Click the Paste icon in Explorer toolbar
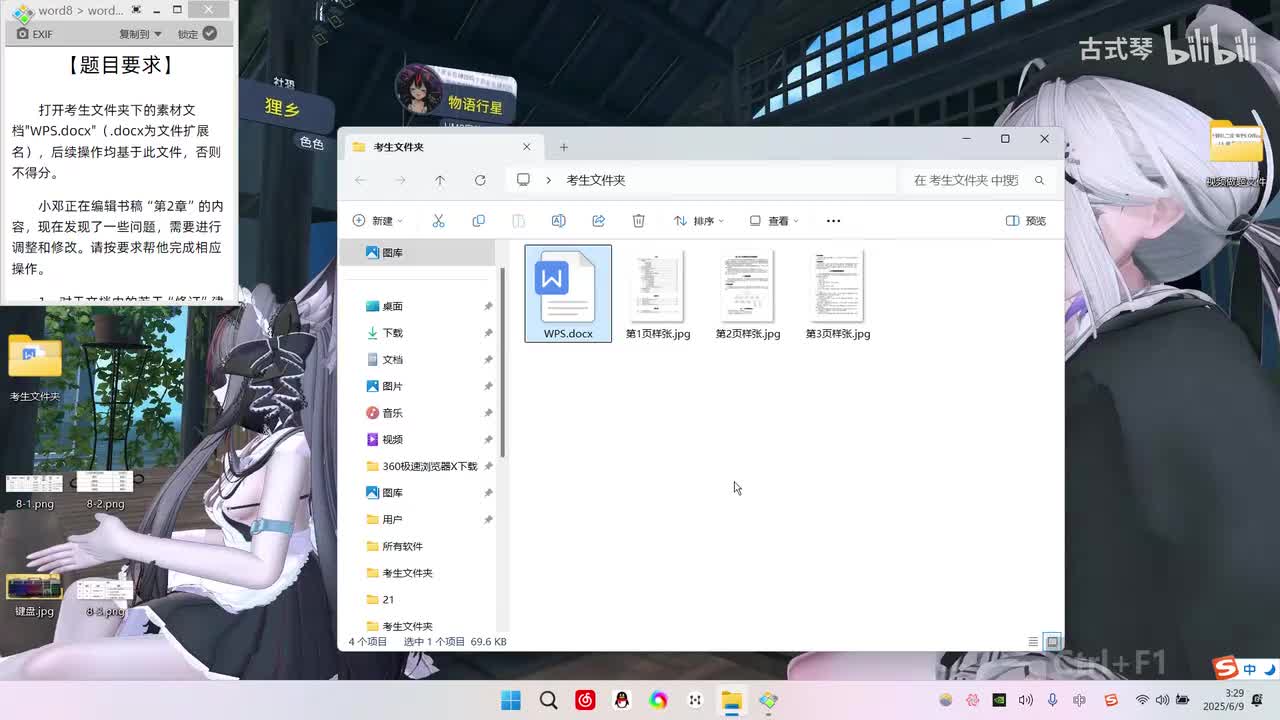 [518, 220]
